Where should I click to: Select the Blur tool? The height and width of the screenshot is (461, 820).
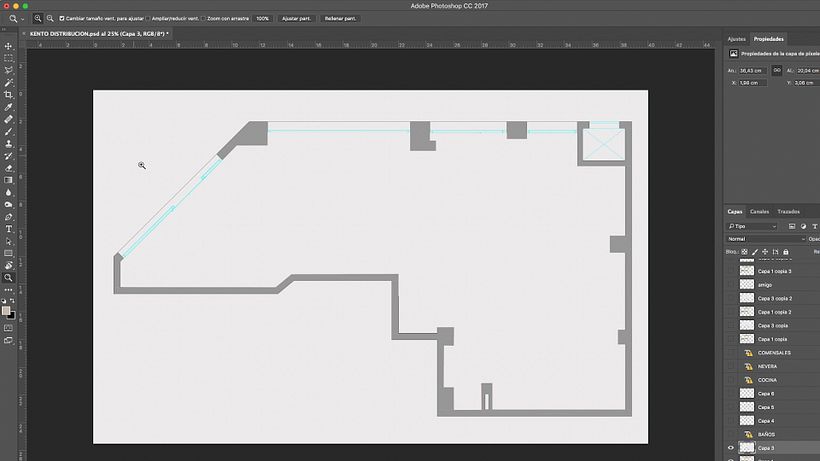[x=8, y=192]
